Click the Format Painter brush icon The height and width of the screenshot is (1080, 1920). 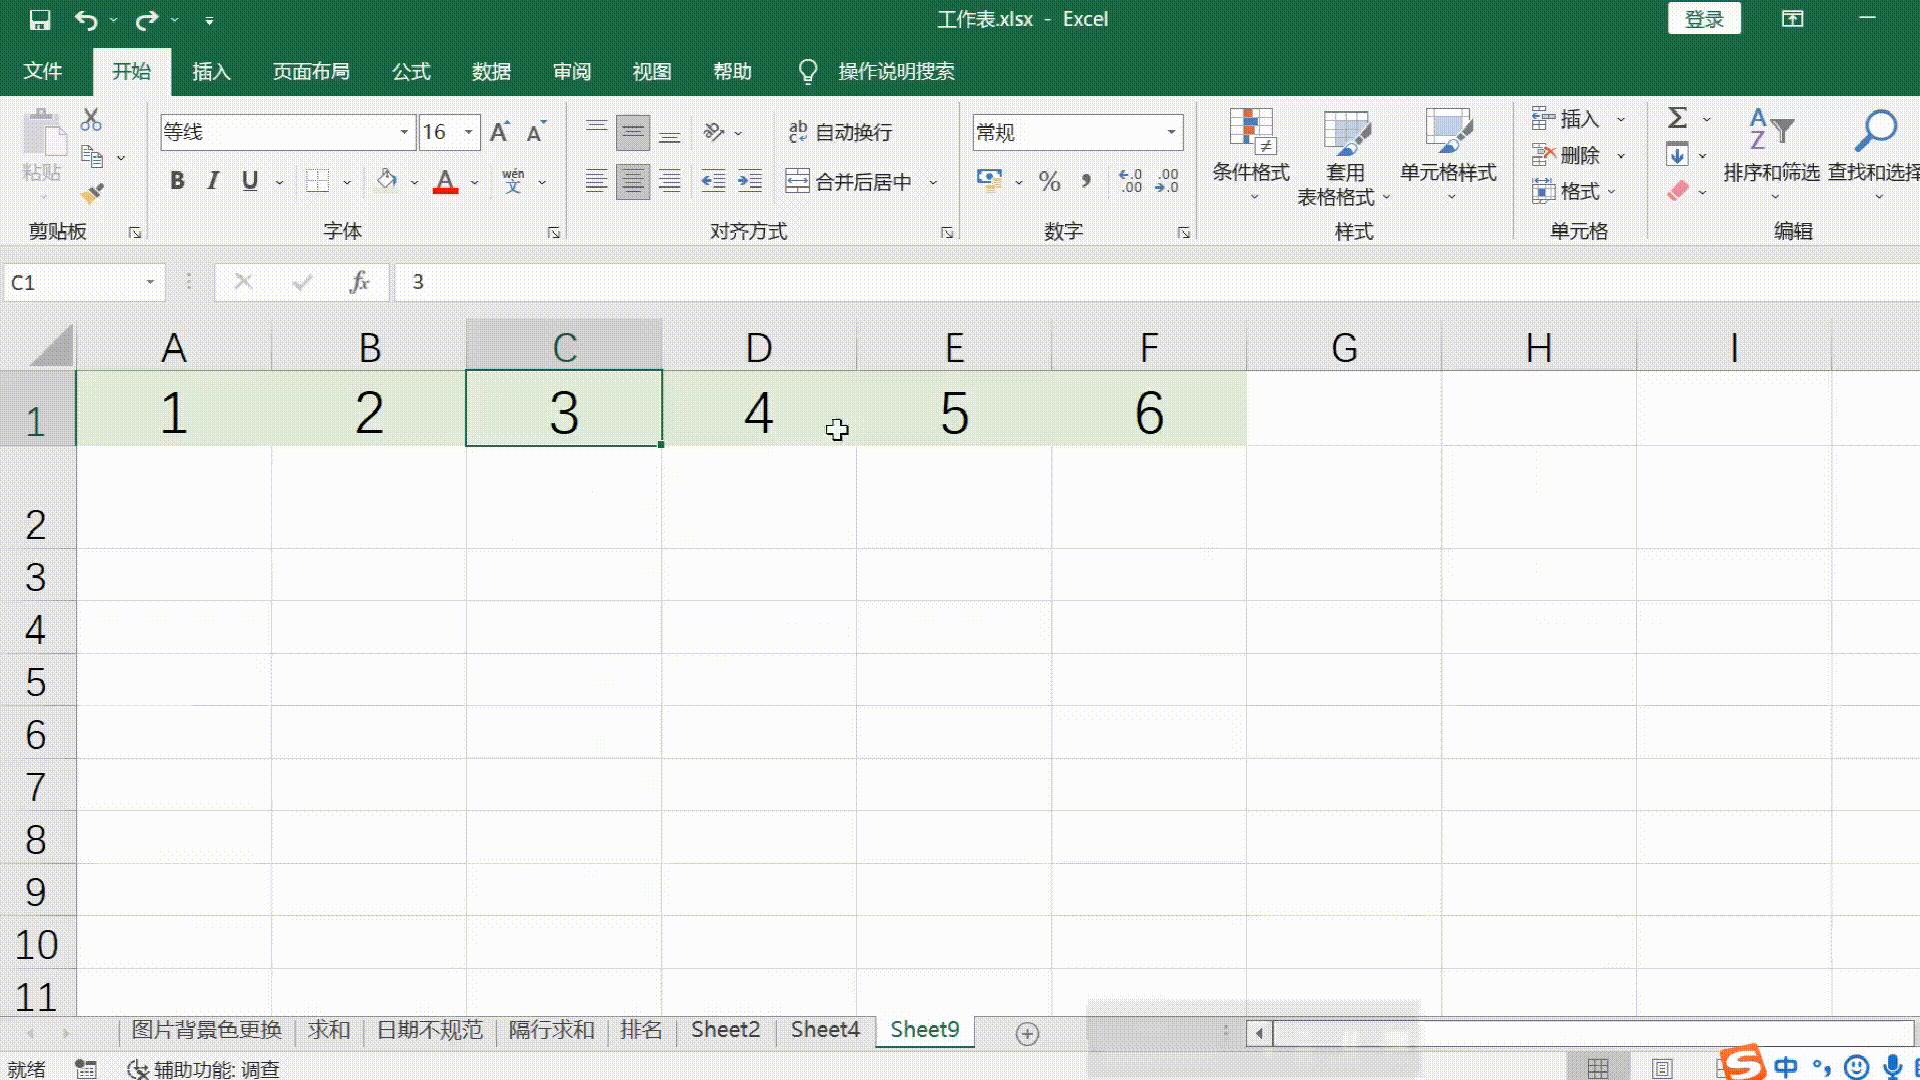tap(93, 194)
